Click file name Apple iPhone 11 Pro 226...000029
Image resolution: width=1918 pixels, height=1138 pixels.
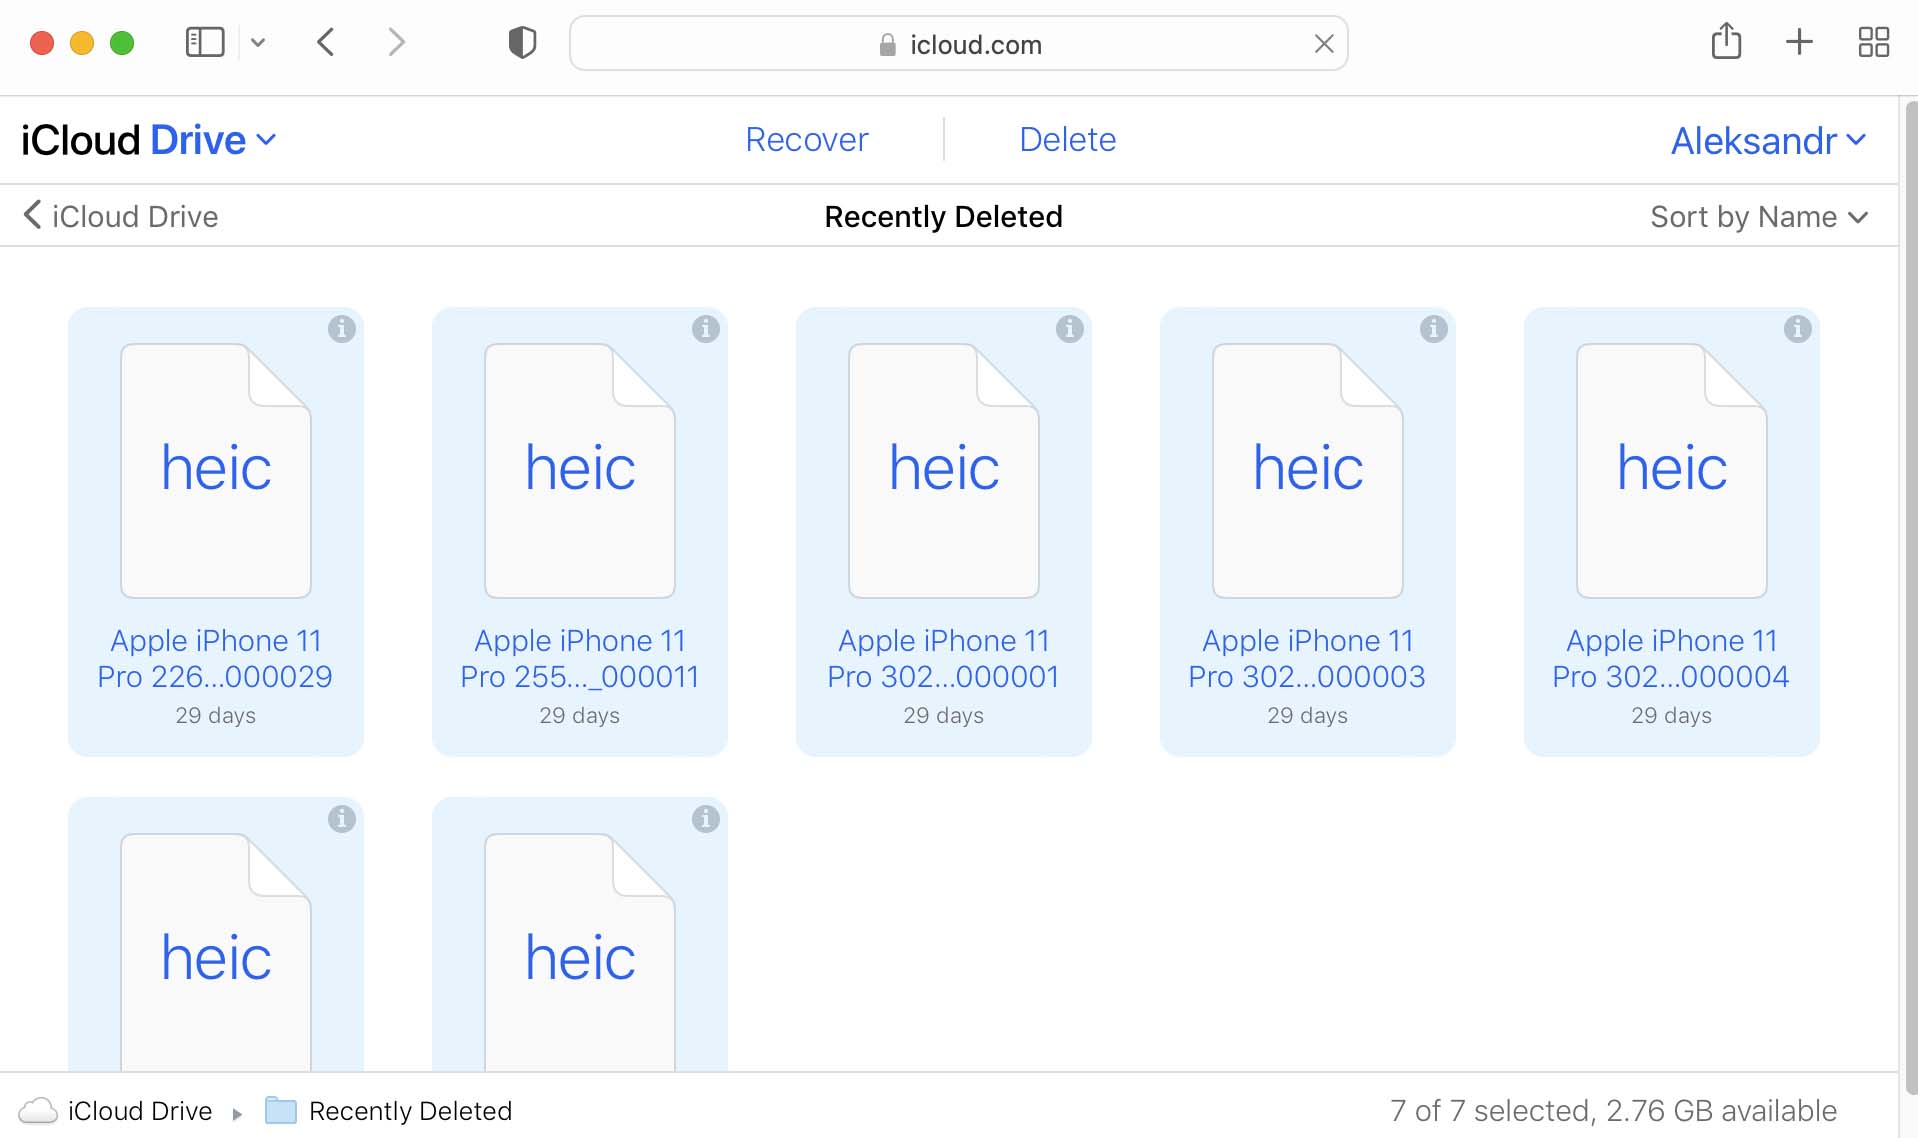tap(215, 658)
